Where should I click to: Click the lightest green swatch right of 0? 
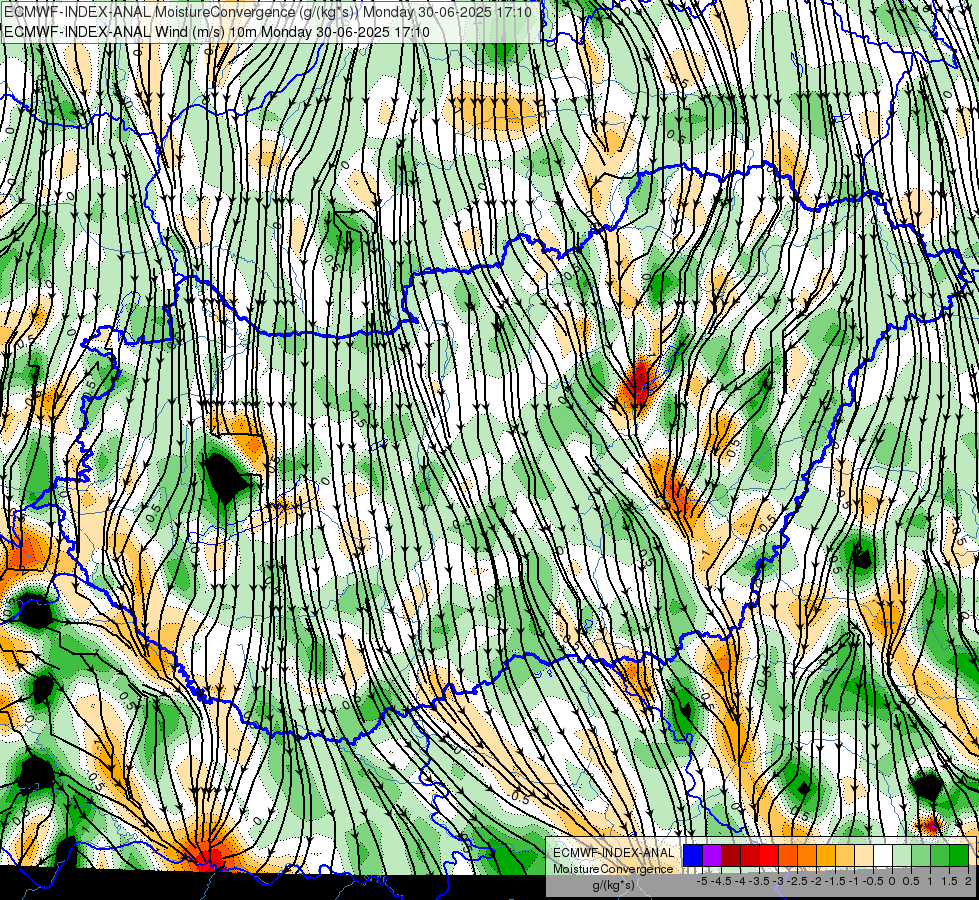pos(902,856)
